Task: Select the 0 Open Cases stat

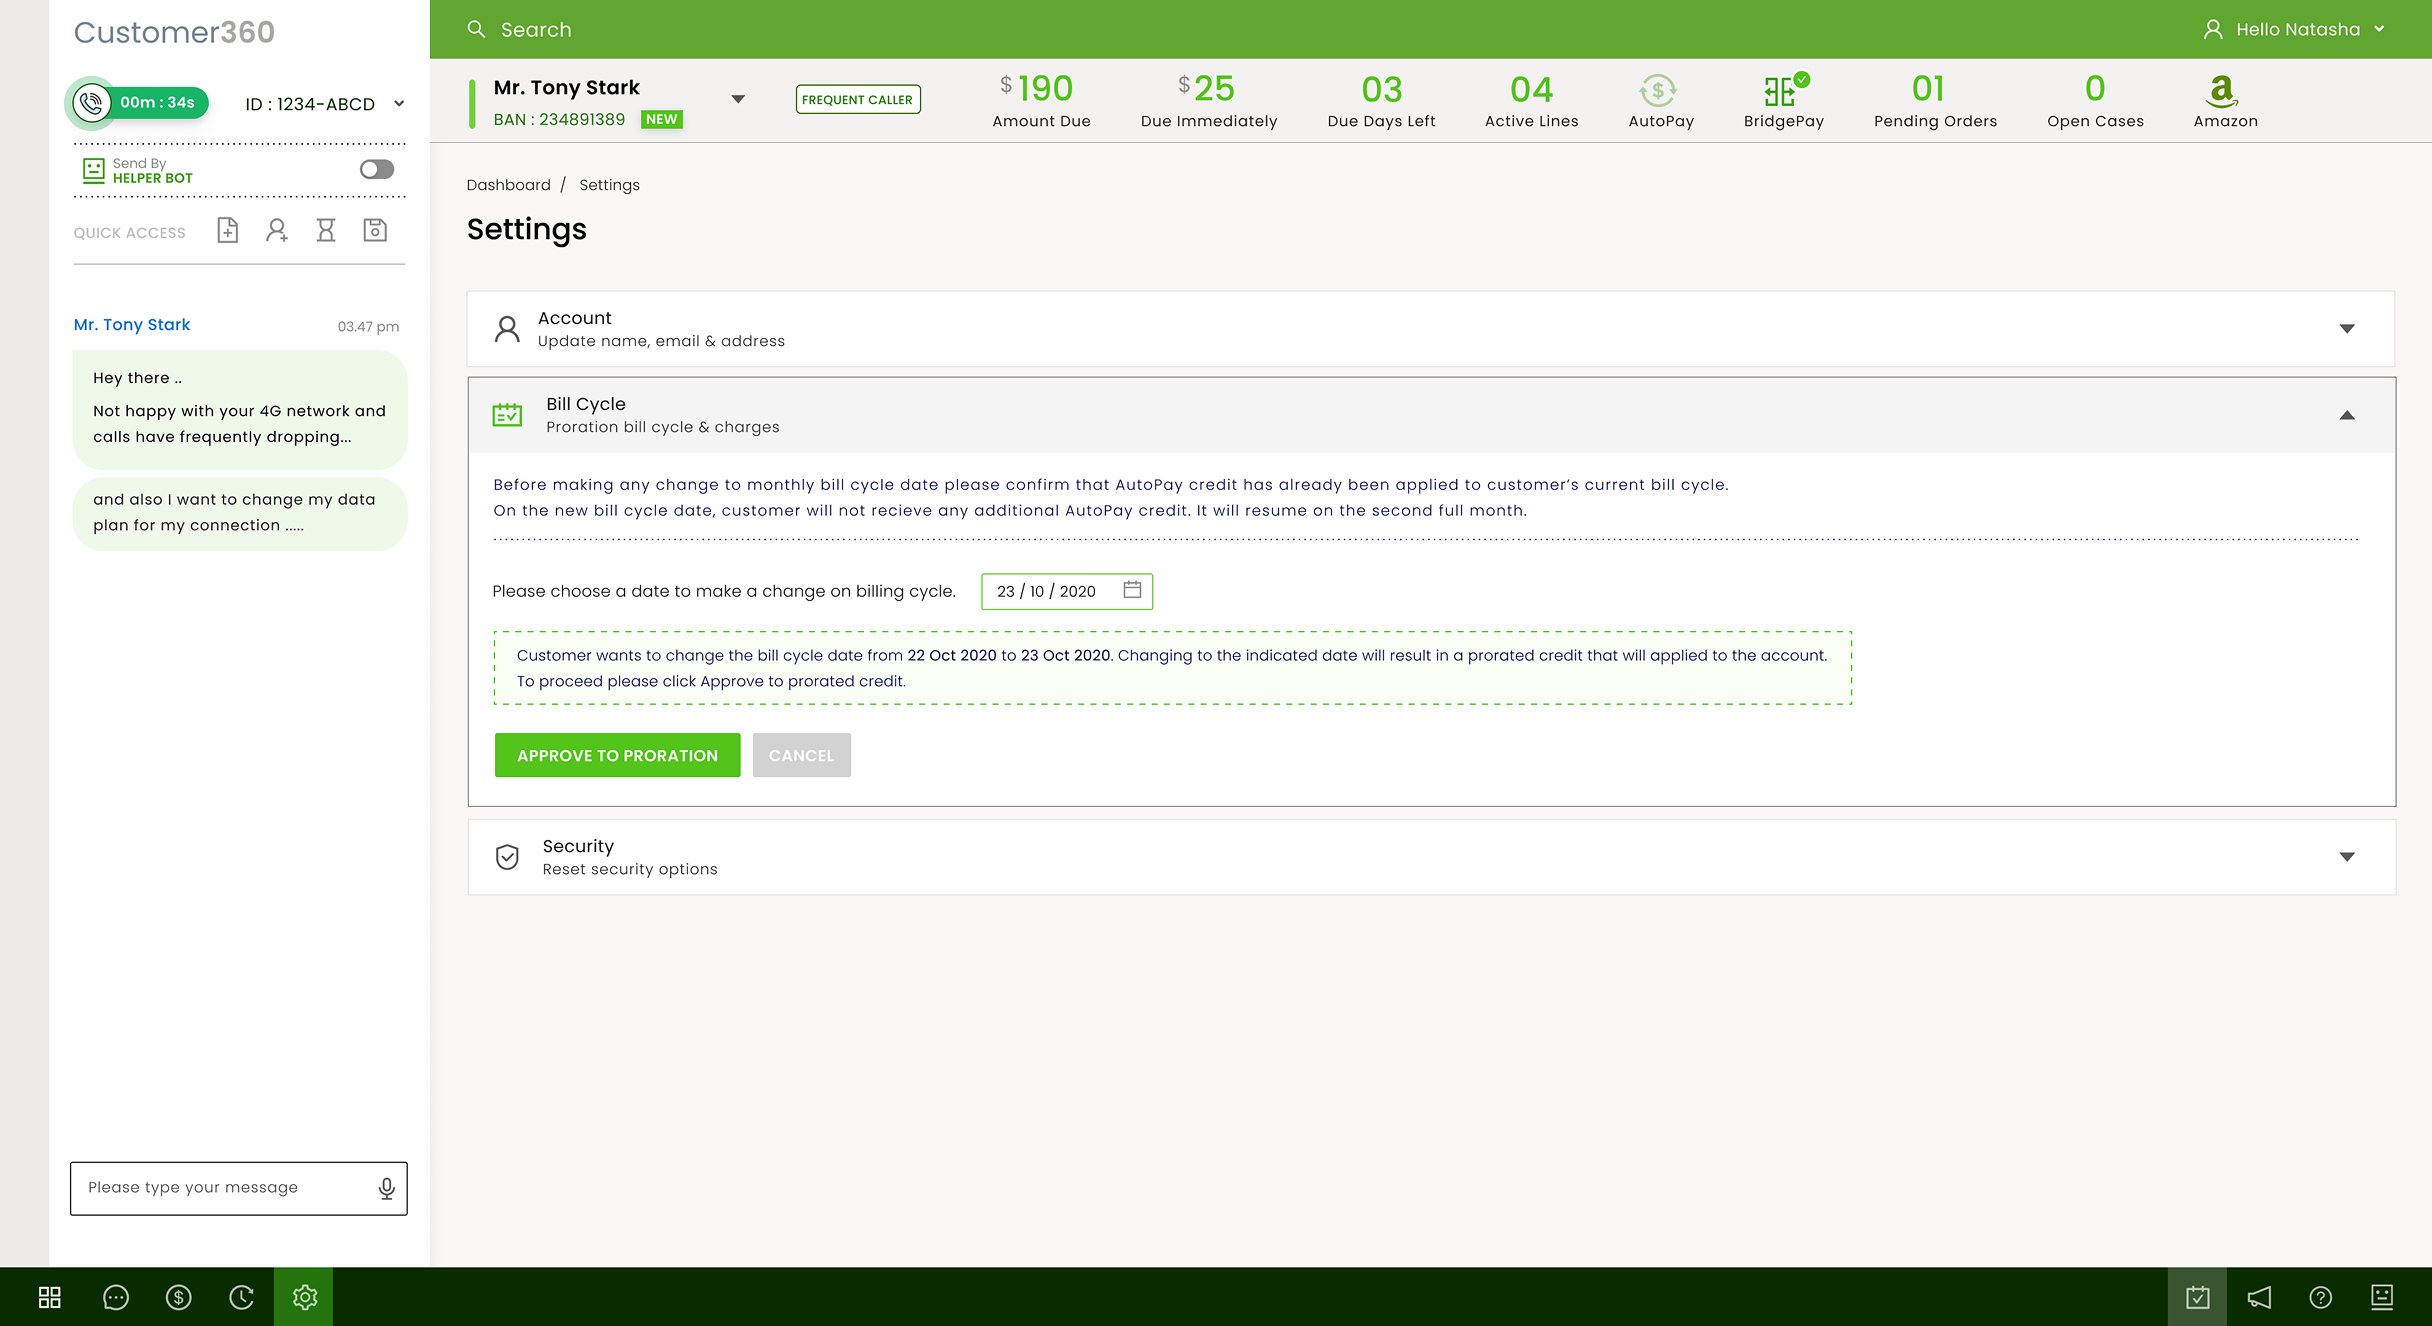Action: (2095, 101)
